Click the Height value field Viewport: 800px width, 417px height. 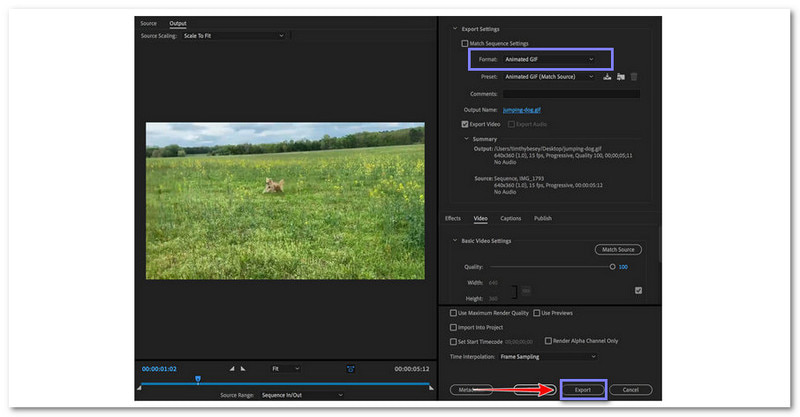click(x=493, y=299)
